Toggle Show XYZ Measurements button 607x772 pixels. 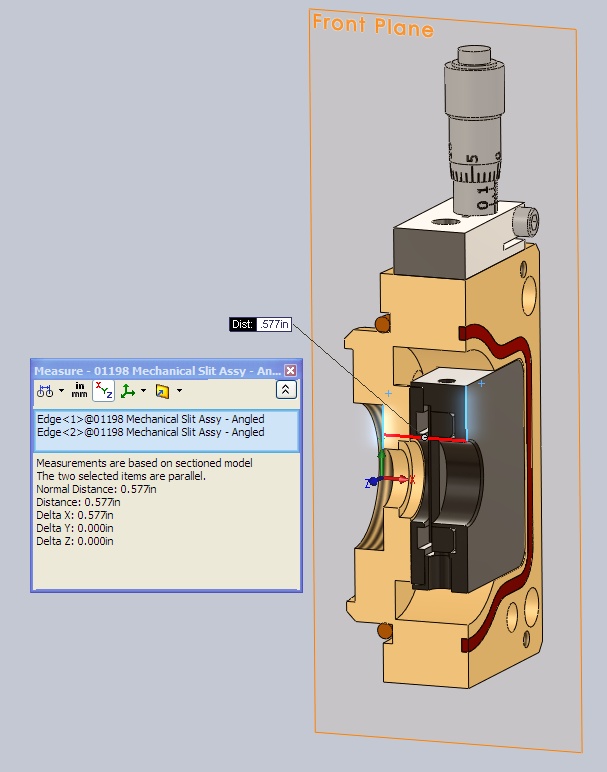tap(103, 390)
